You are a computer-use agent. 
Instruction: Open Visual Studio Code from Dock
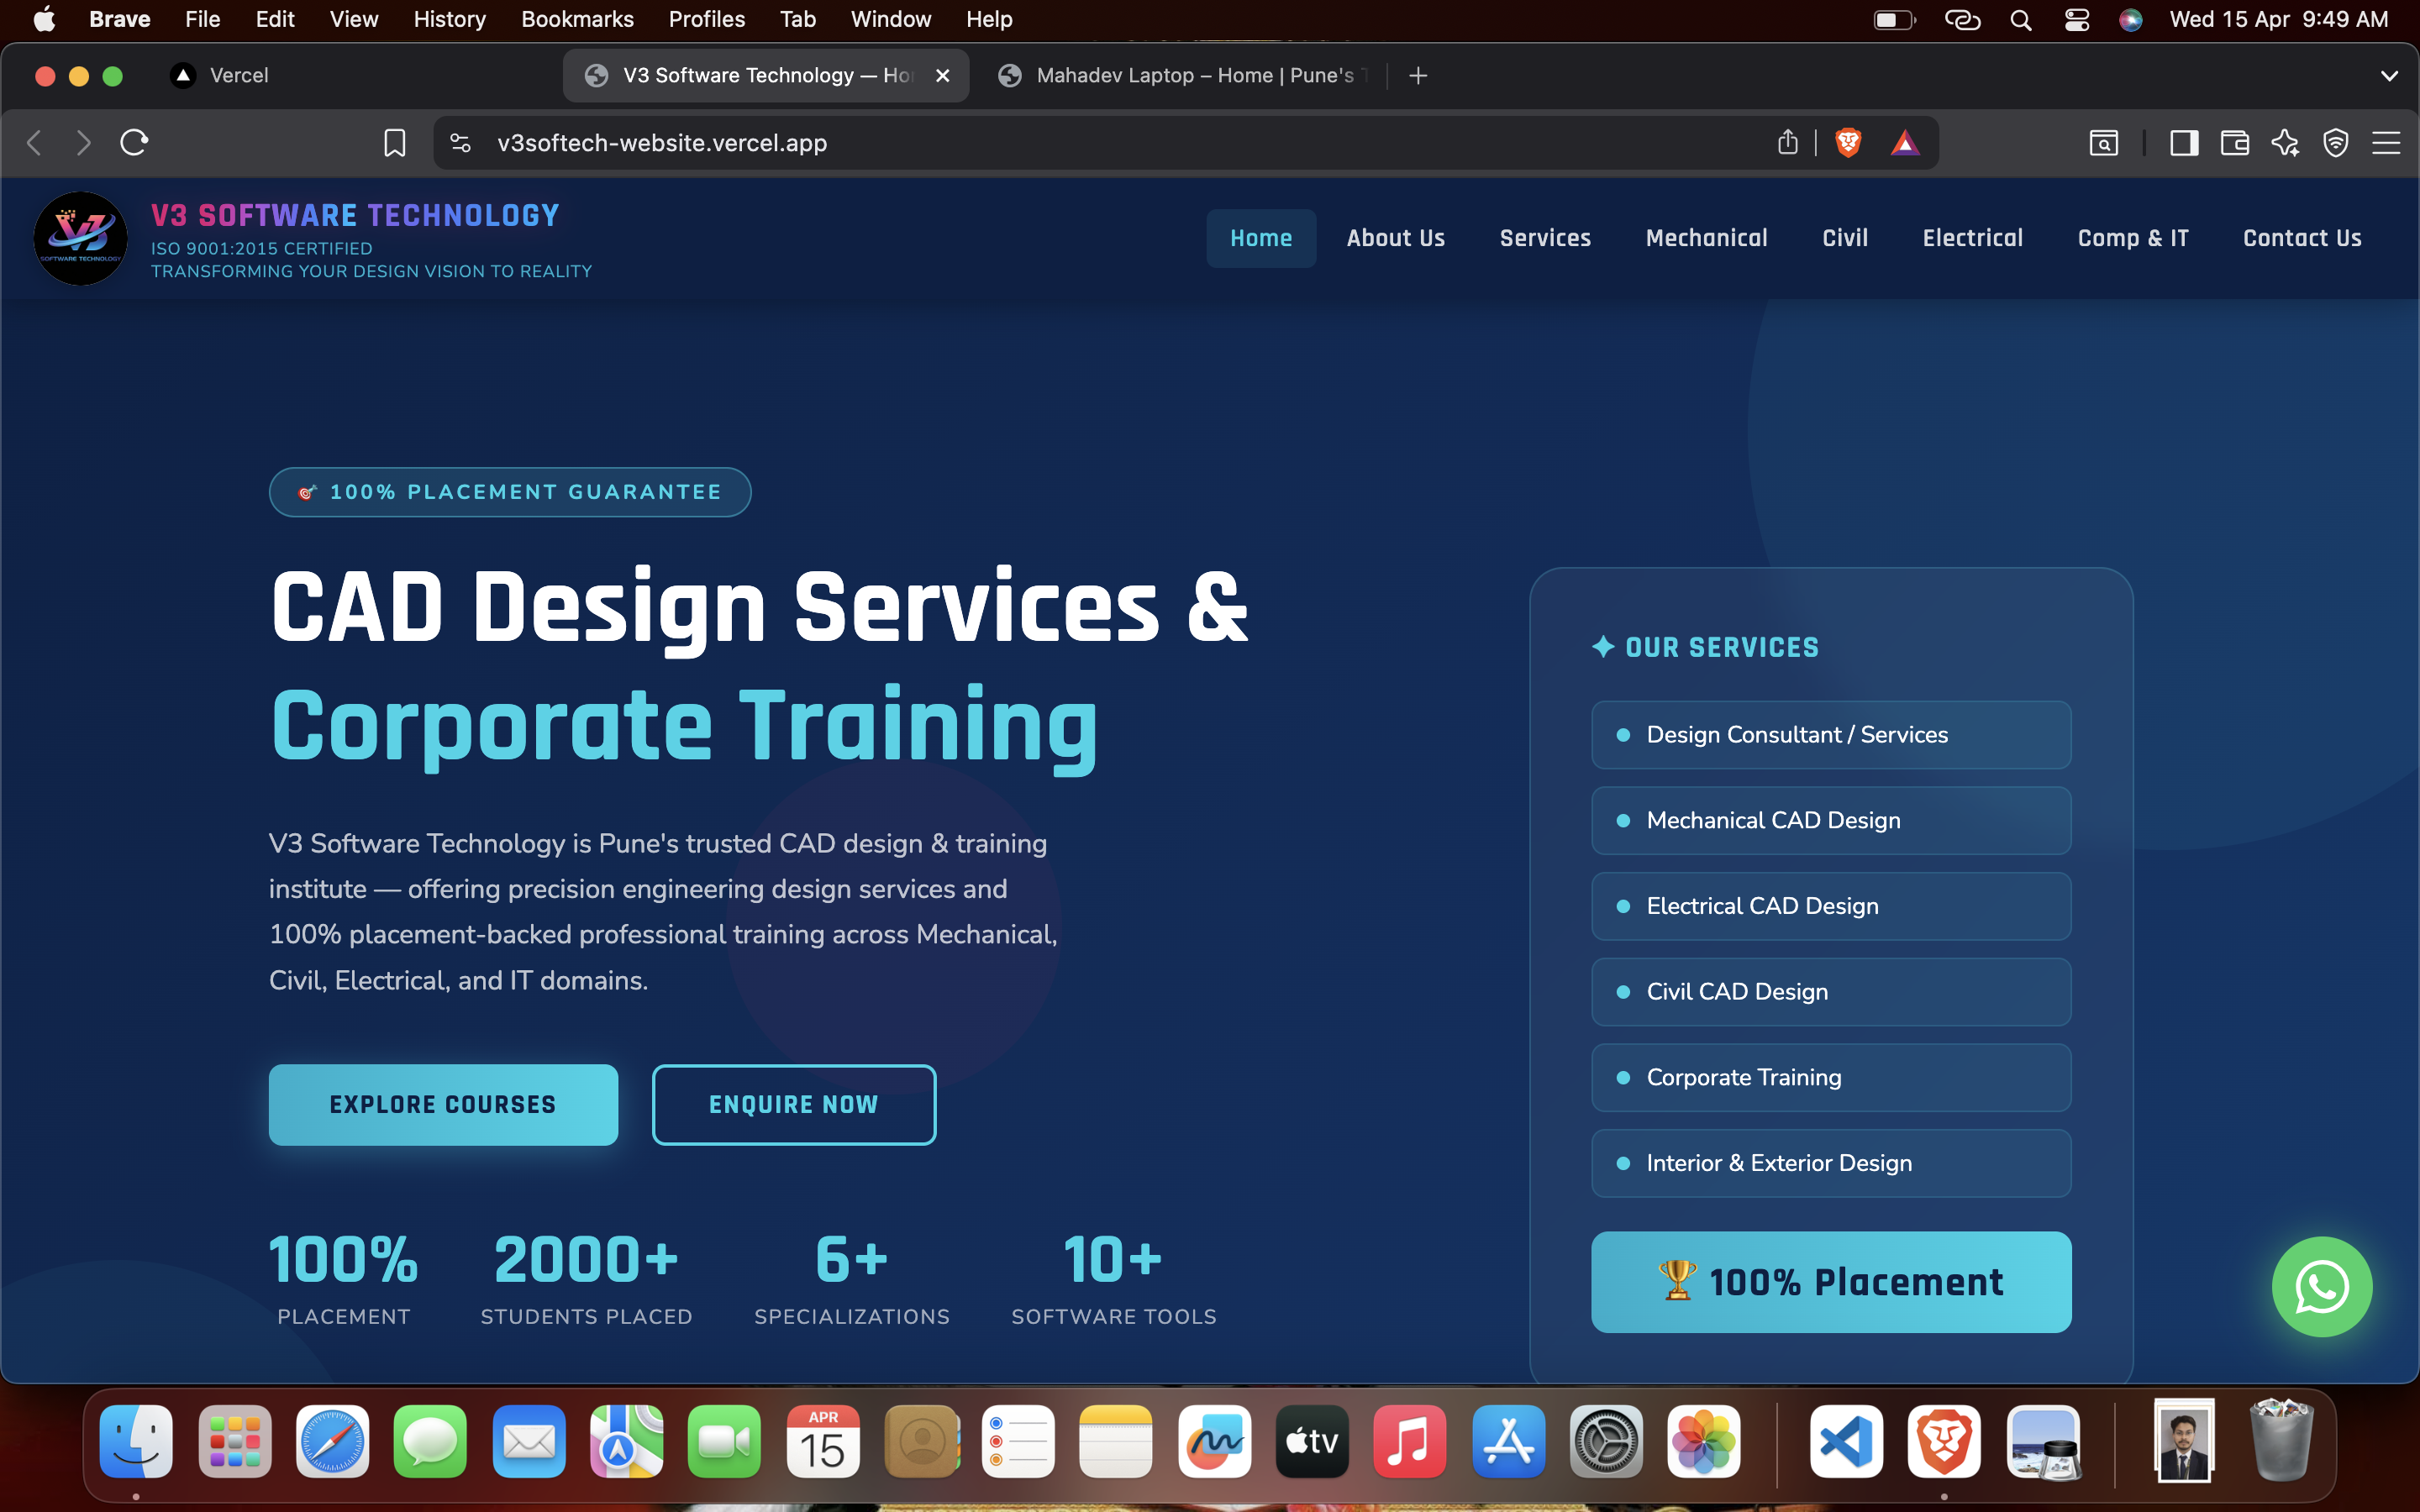(x=1846, y=1441)
